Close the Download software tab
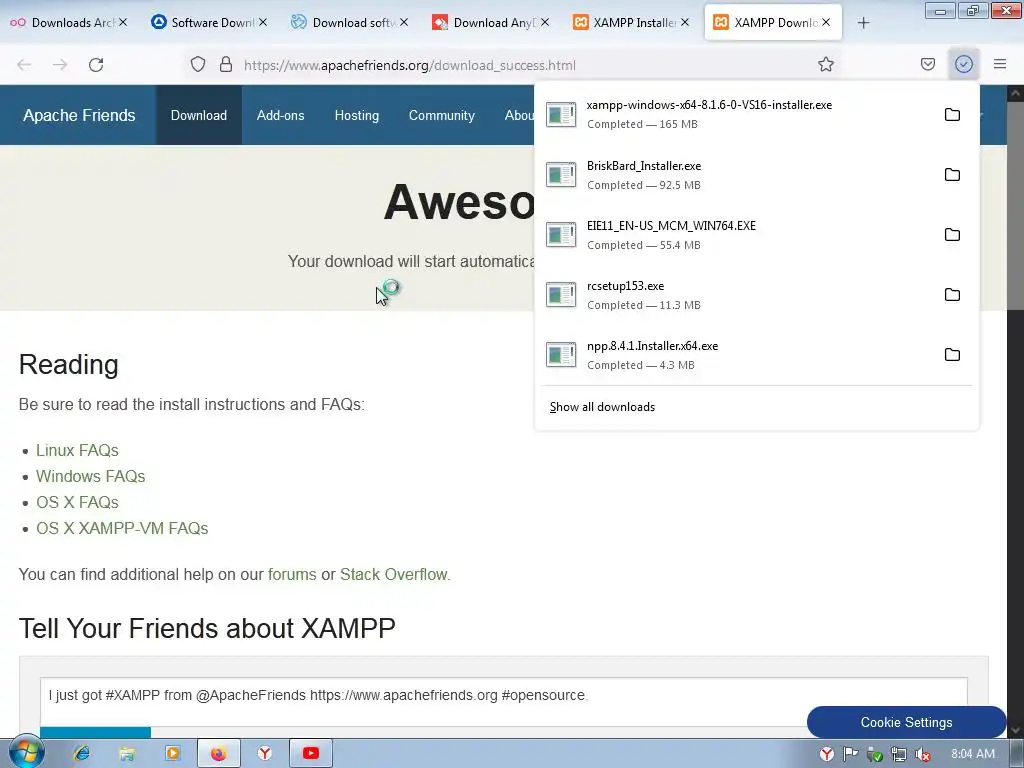Viewport: 1024px width, 768px height. [x=404, y=22]
